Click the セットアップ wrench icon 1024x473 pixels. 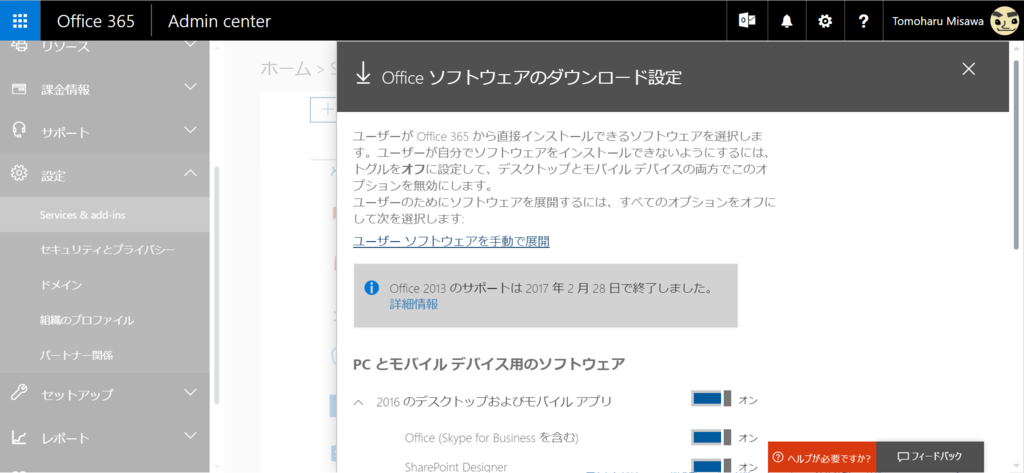20,393
